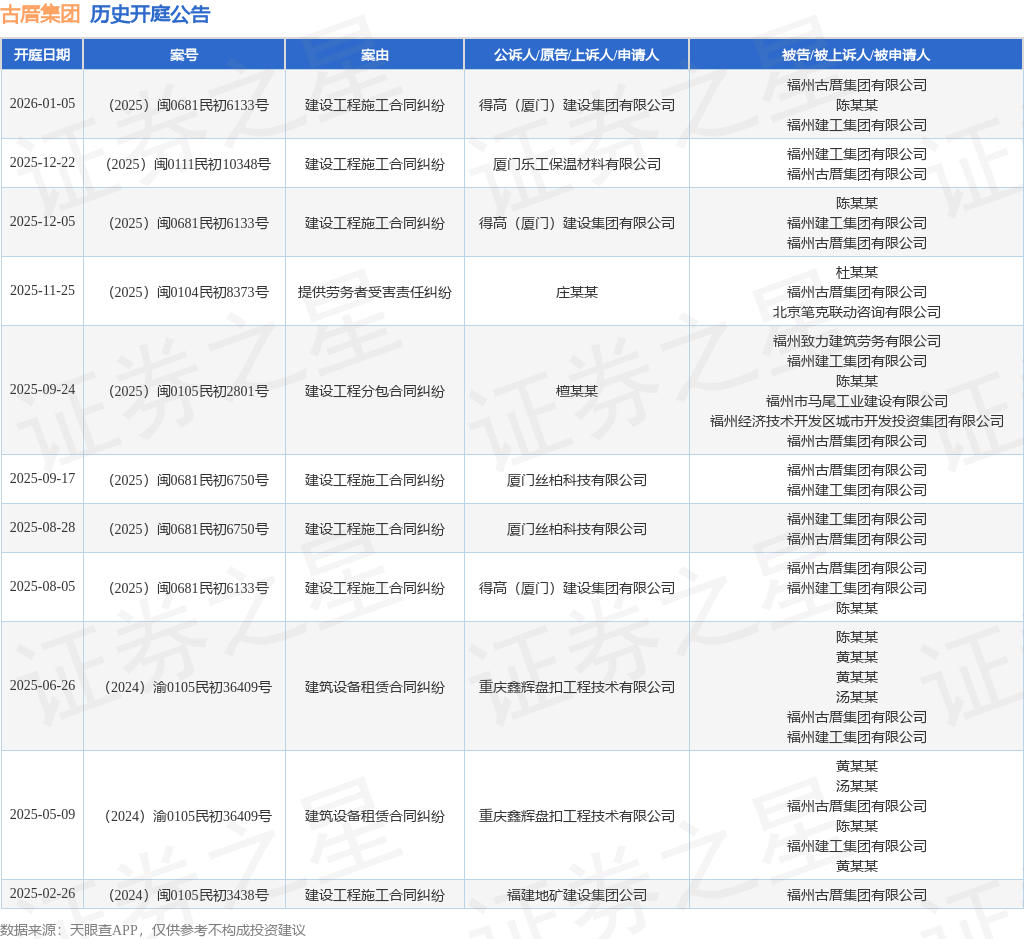The height and width of the screenshot is (939, 1024).
Task: Click plaintiff 福建地矿建设集团公司
Action: [x=577, y=895]
